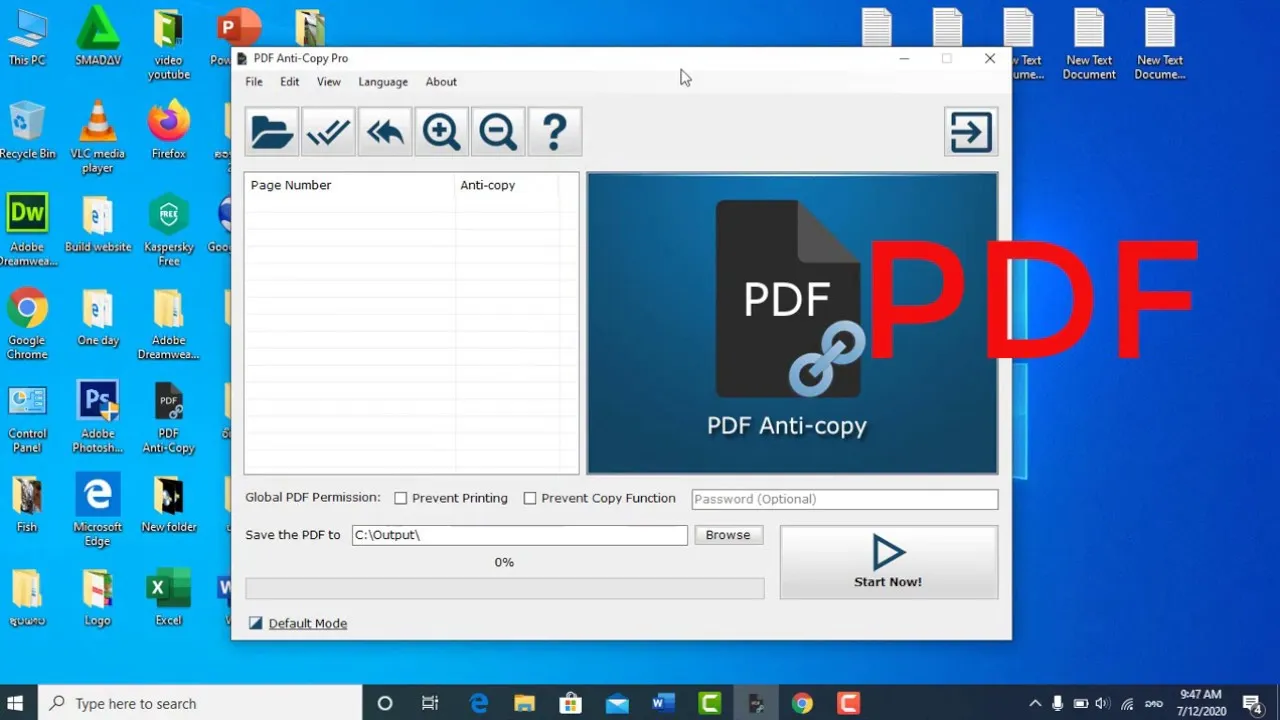Open the Language menu

[x=383, y=82]
